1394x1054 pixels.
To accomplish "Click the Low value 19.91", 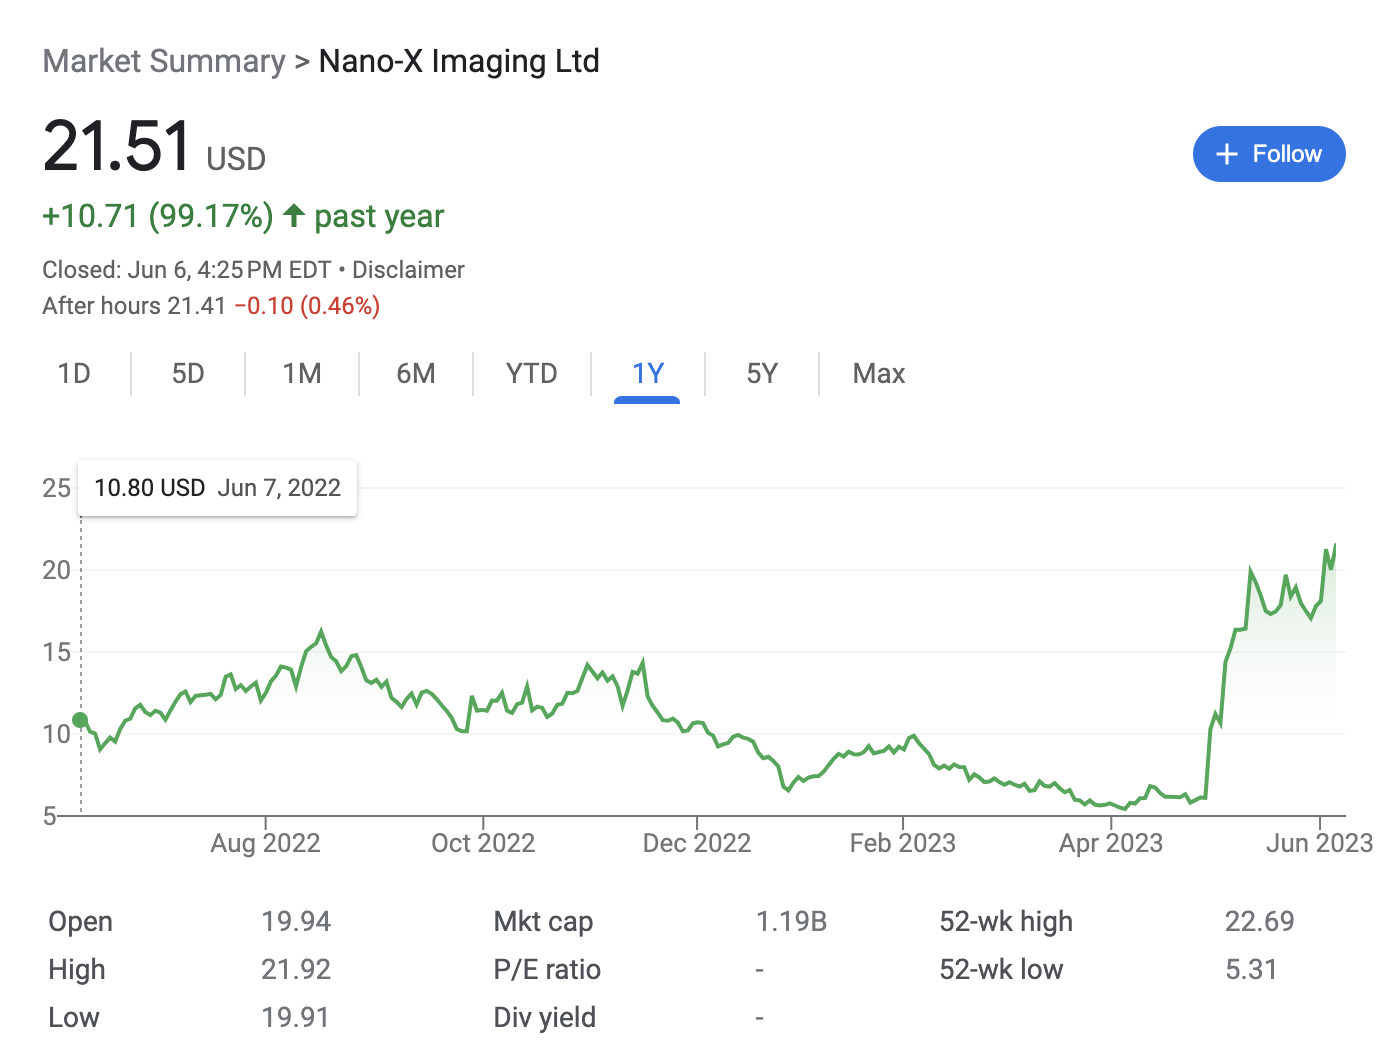I will [296, 1017].
